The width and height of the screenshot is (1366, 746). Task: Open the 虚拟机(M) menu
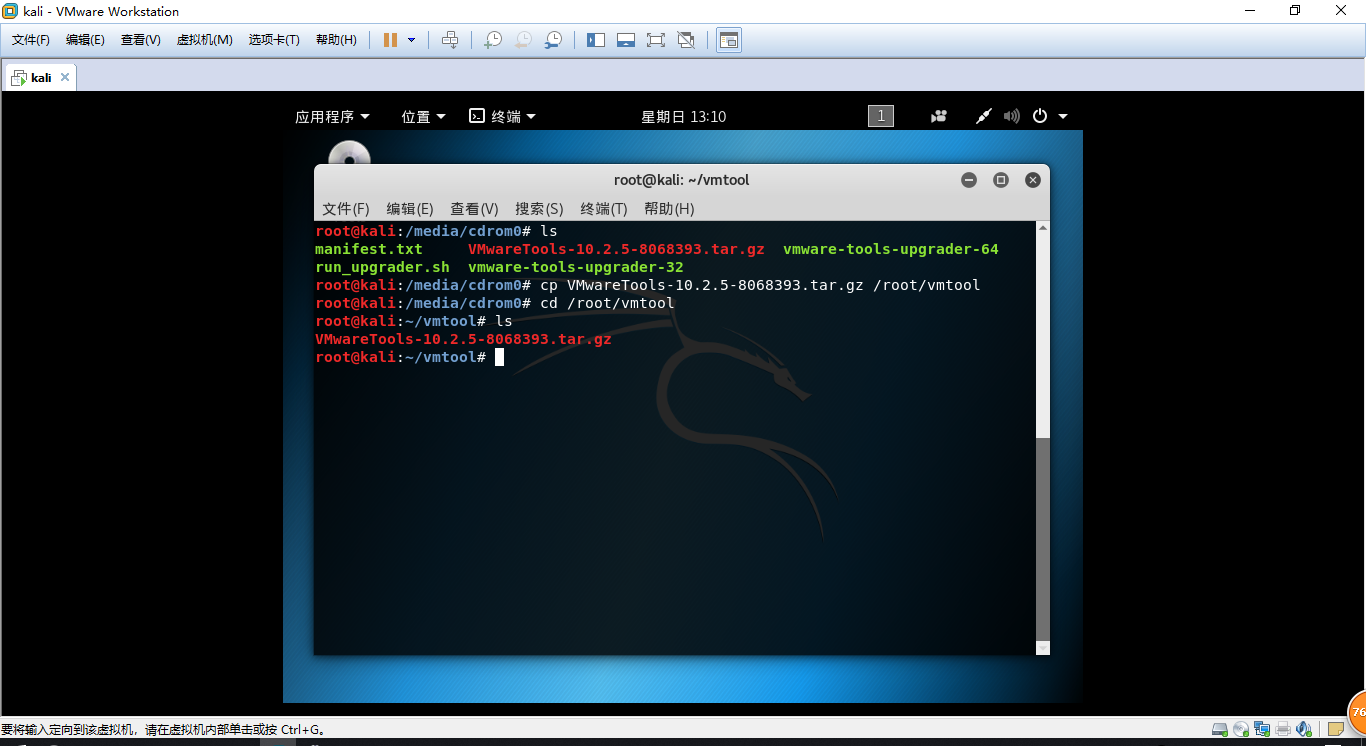[x=205, y=40]
